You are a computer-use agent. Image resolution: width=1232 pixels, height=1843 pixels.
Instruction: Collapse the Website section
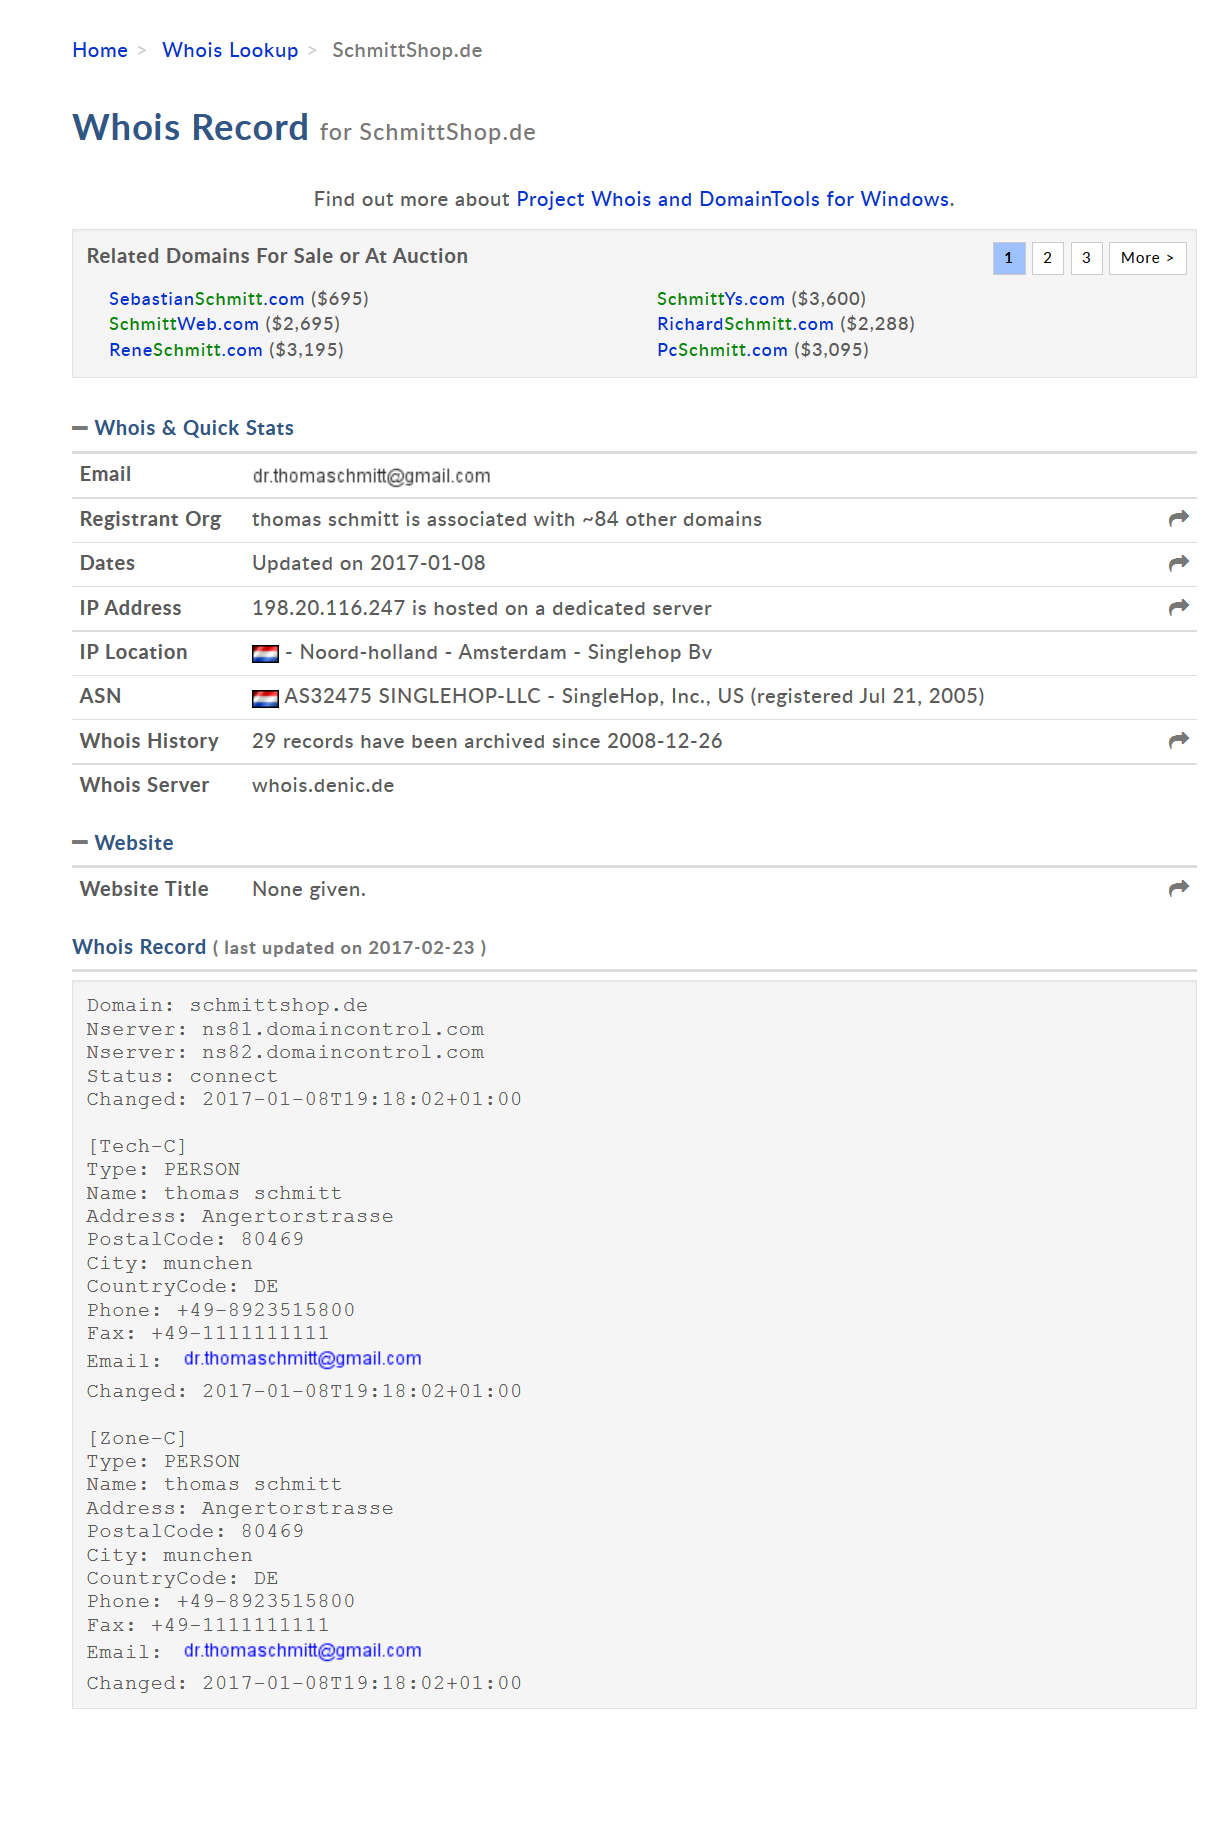pos(81,843)
